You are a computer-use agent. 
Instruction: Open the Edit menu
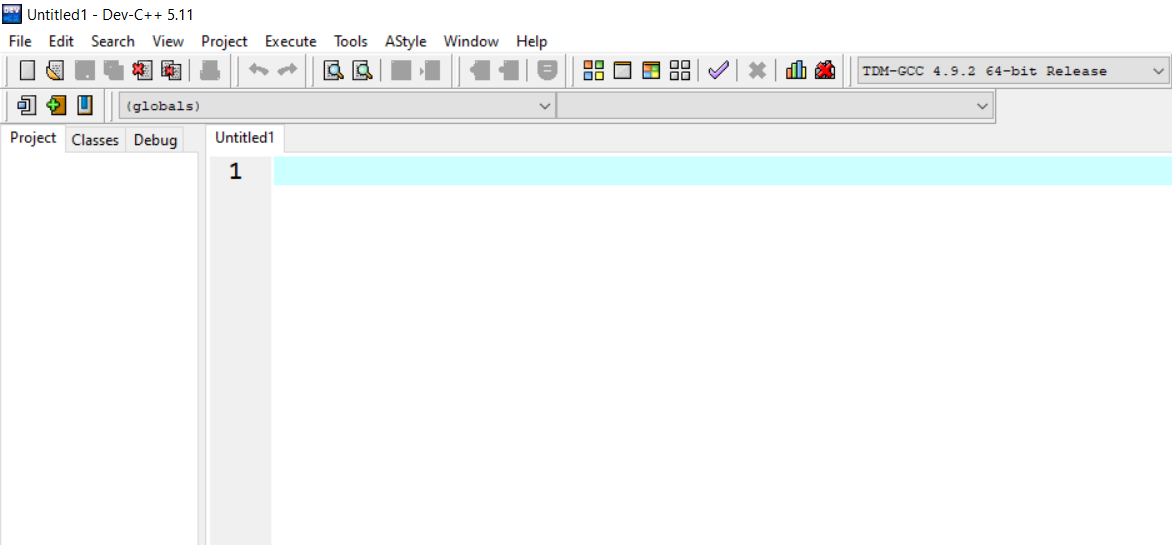(61, 41)
